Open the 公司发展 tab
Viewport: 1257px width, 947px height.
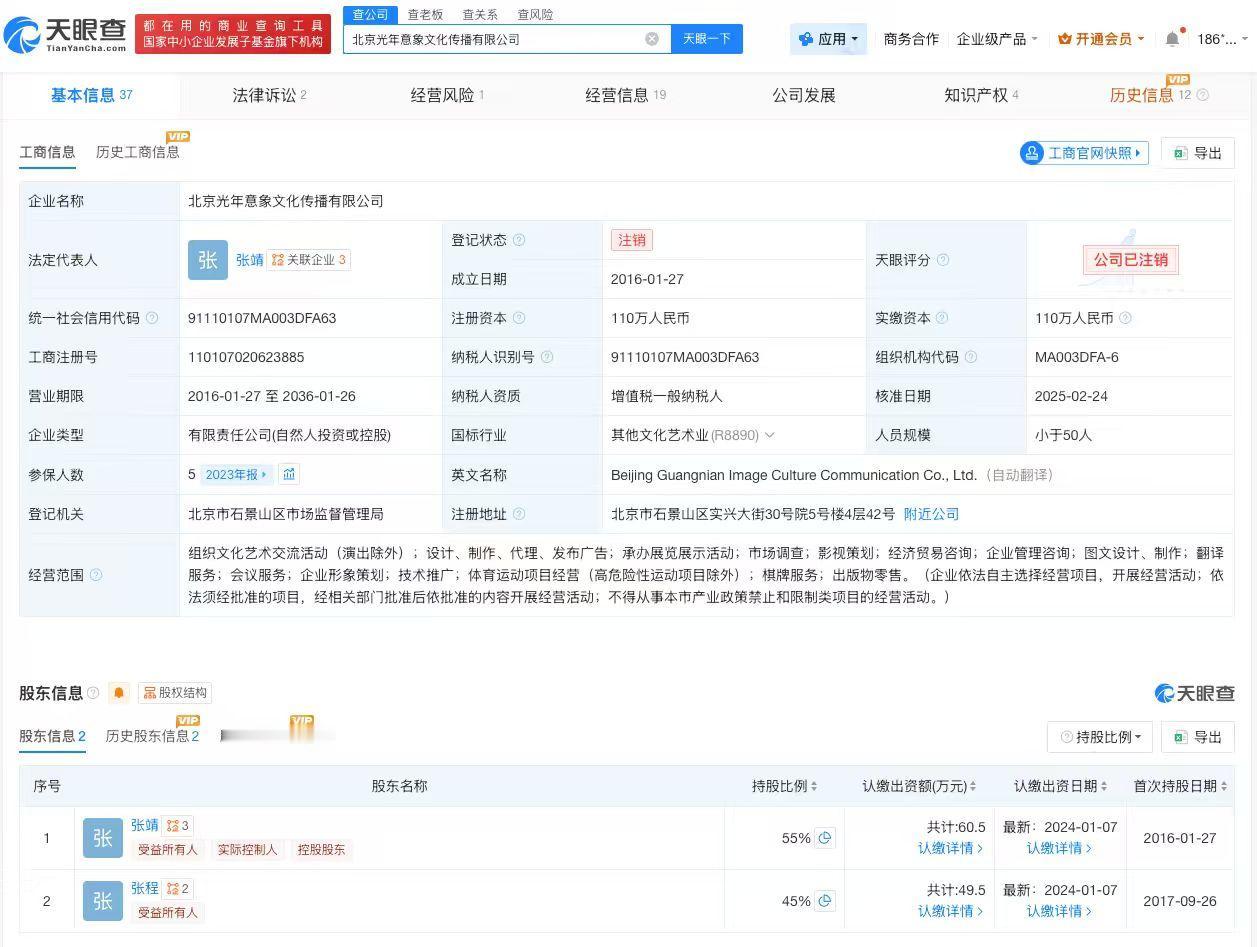(x=804, y=95)
